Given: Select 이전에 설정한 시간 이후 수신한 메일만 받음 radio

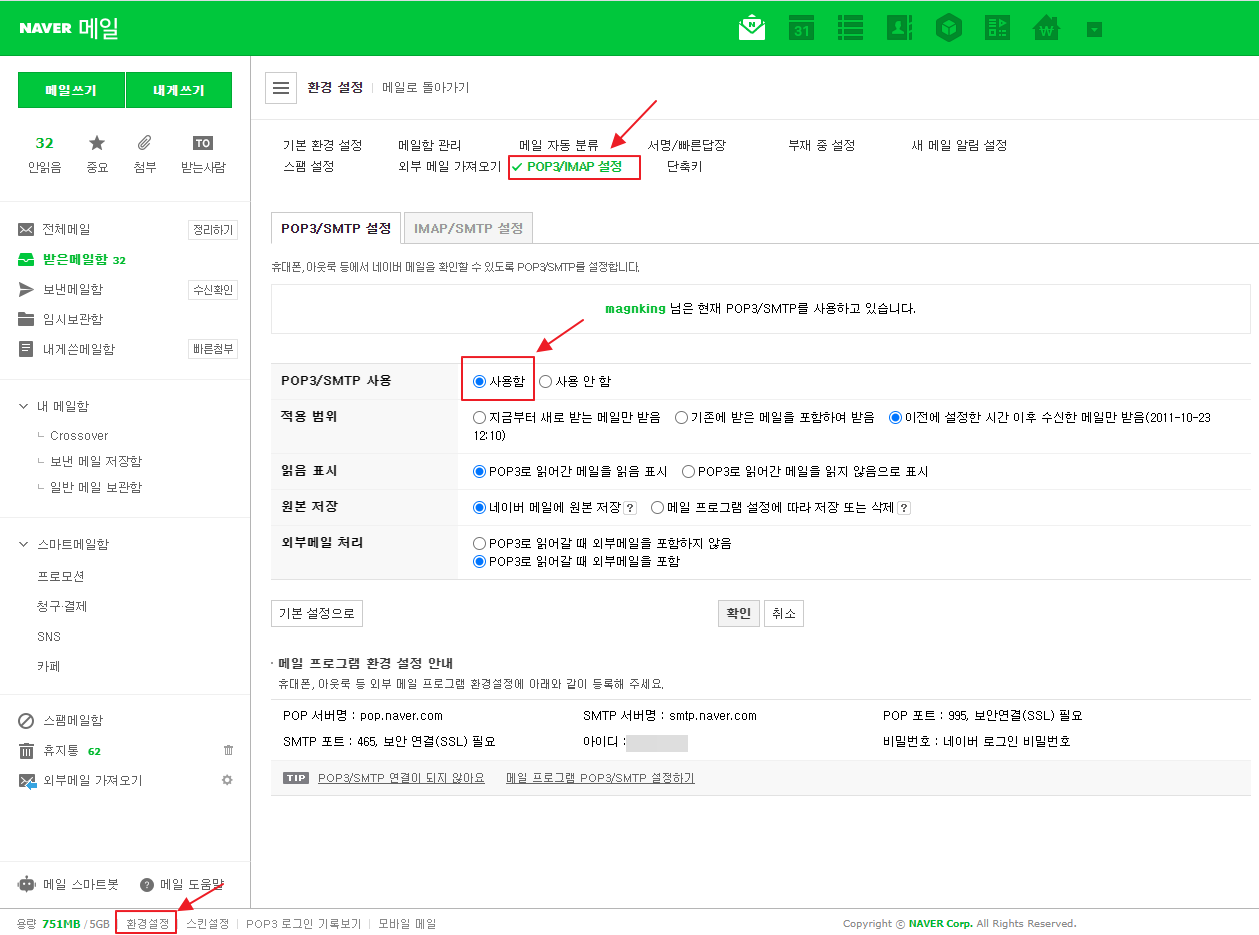Looking at the screenshot, I should click(x=896, y=418).
